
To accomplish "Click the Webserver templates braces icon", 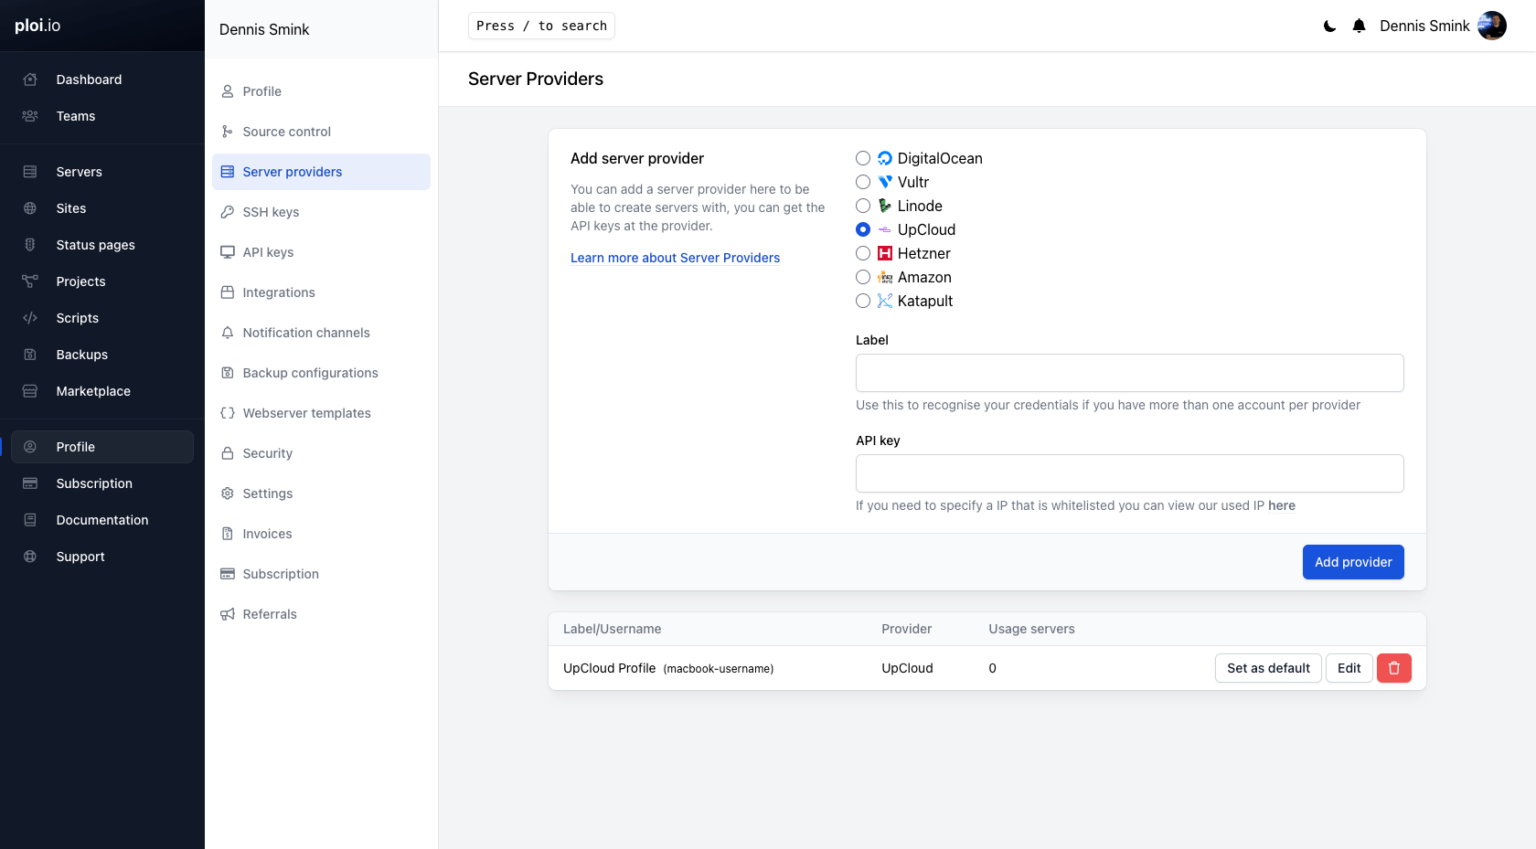I will [x=227, y=413].
